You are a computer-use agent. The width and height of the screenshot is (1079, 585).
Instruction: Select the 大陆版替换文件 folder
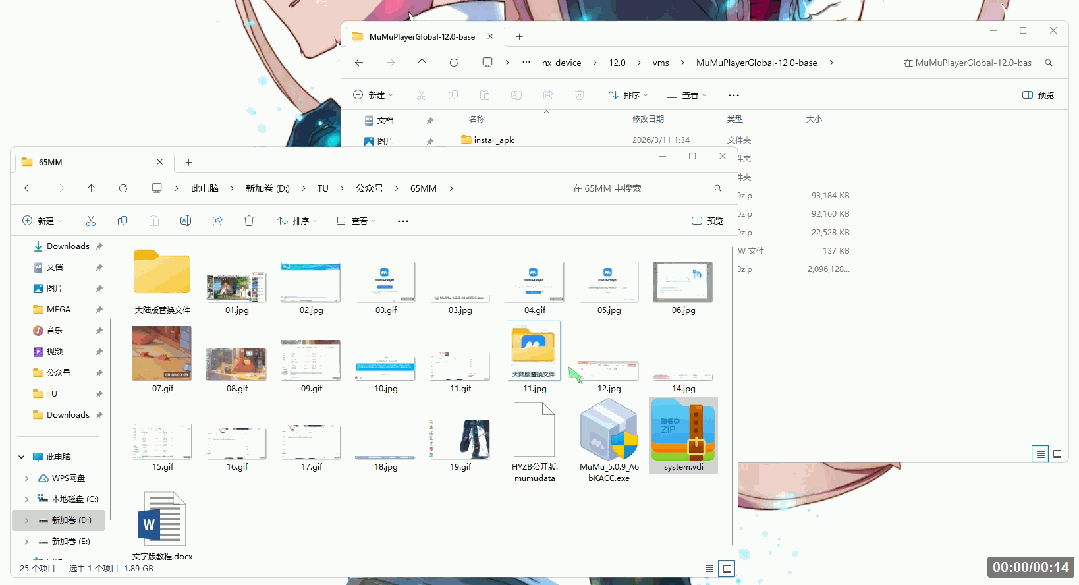tap(162, 283)
